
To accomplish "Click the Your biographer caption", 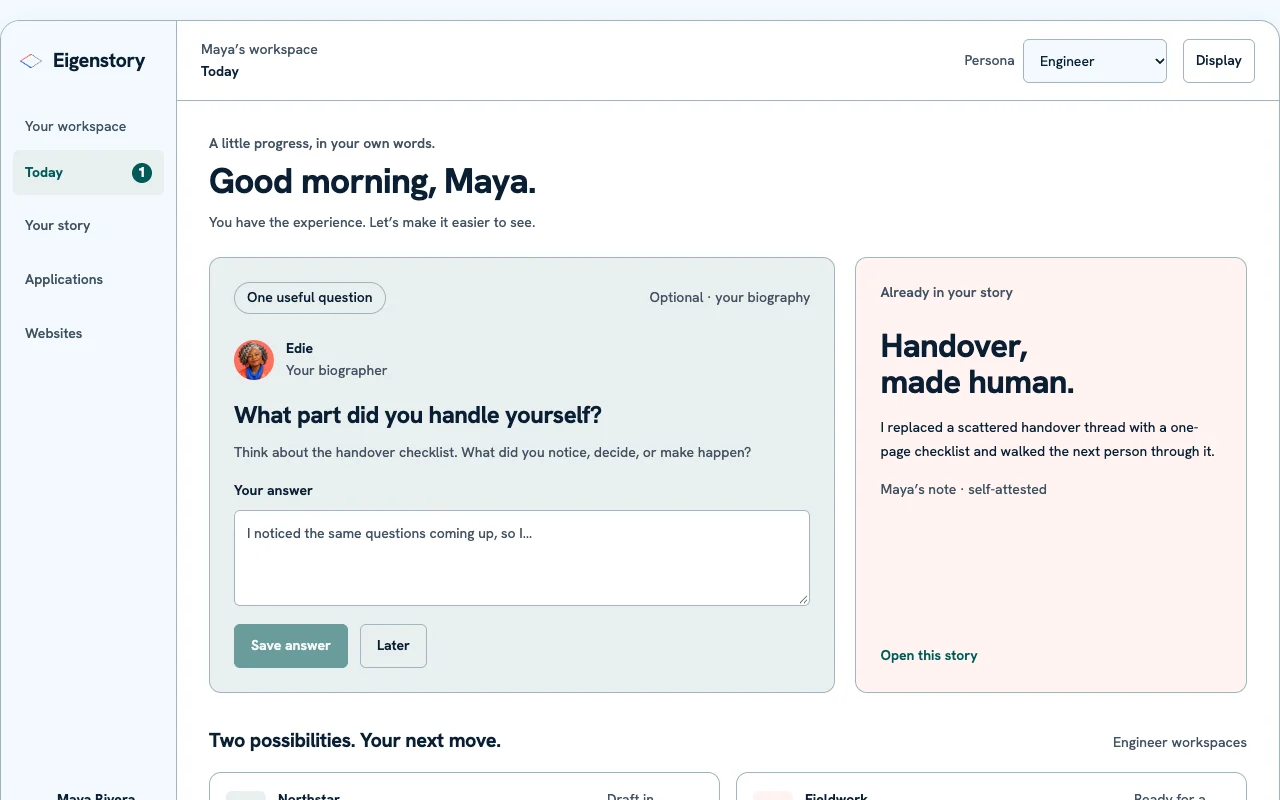I will click(337, 371).
